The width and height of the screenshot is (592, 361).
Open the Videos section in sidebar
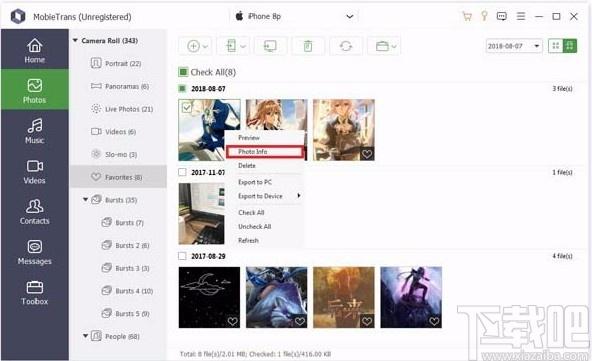[x=34, y=171]
